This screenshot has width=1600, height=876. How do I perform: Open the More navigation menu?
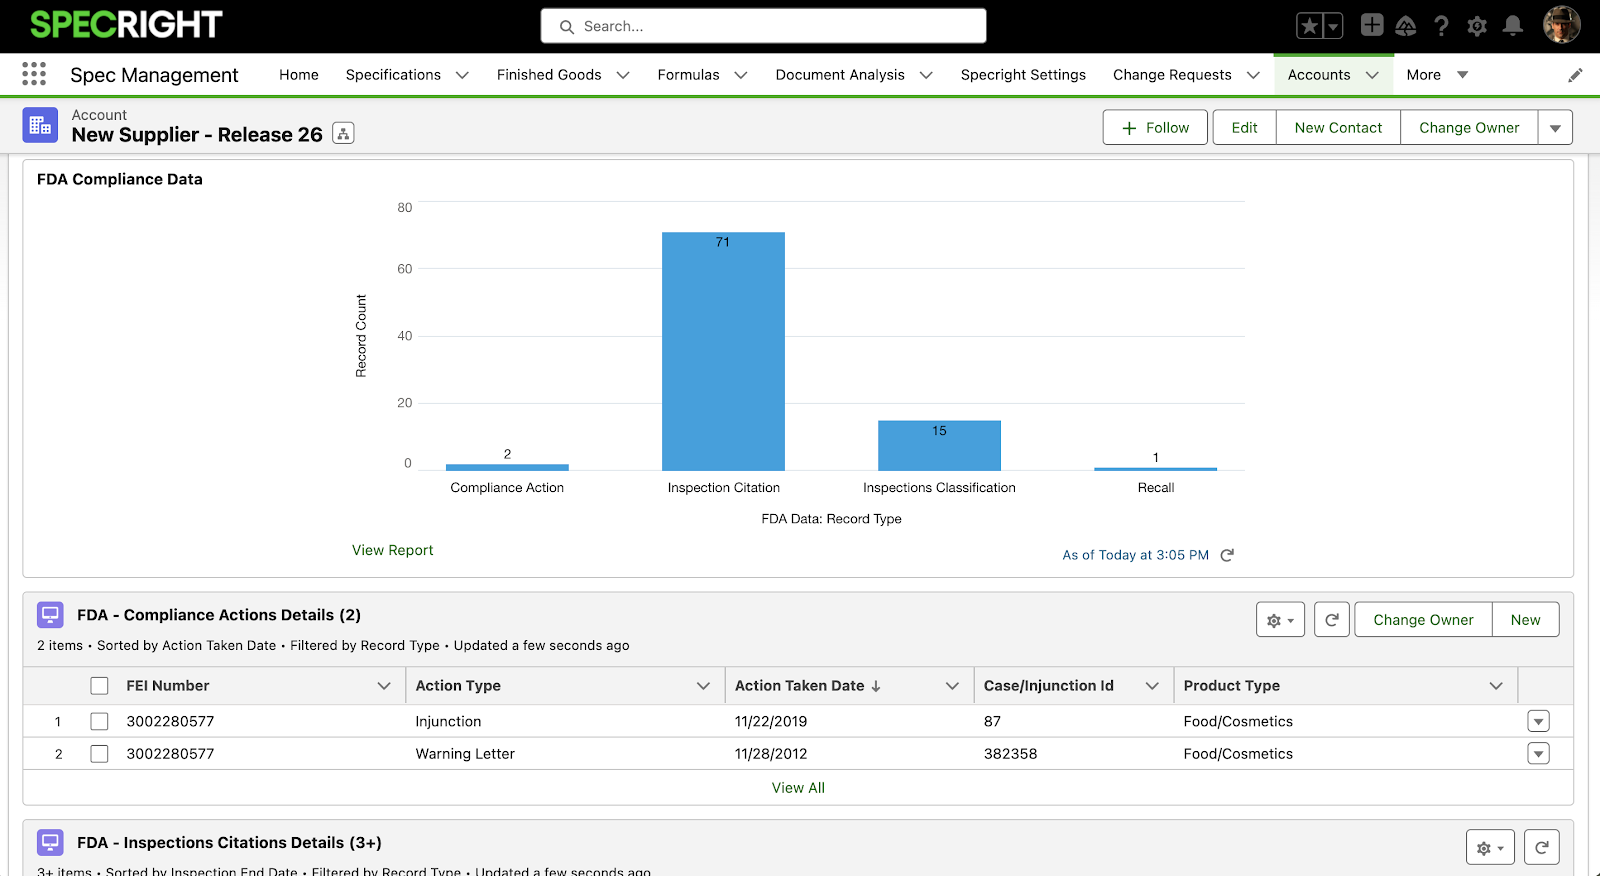coord(1438,75)
